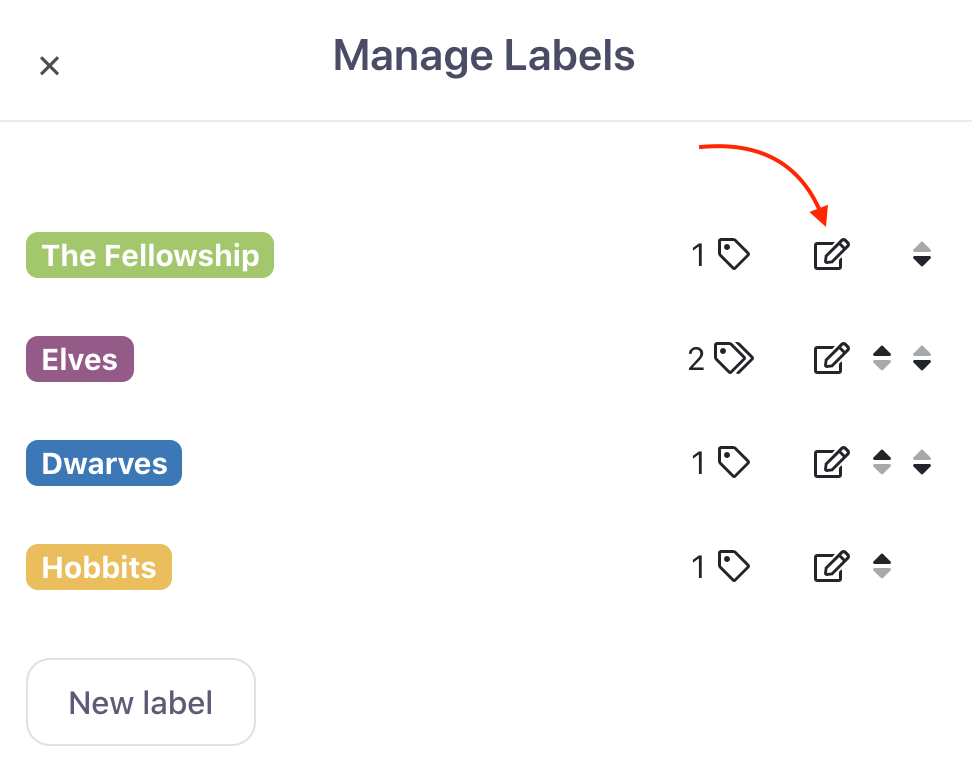Move the Hobbits label up
The height and width of the screenshot is (782, 972).
881,566
